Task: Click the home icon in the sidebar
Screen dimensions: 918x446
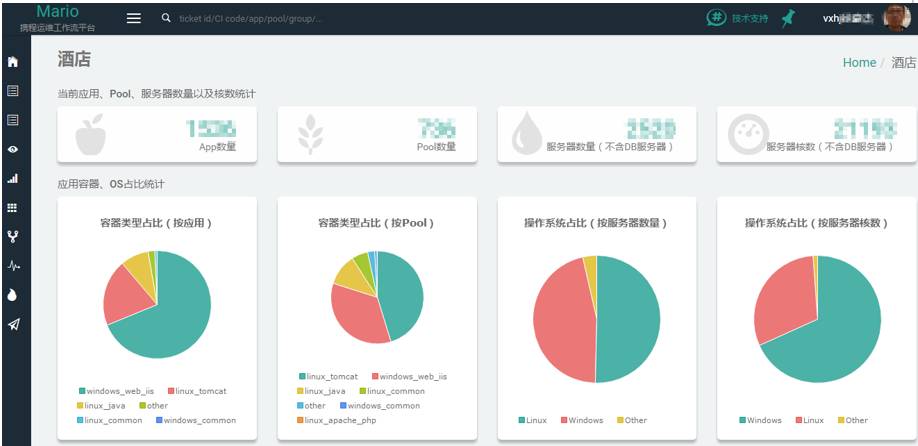Action: [x=13, y=61]
